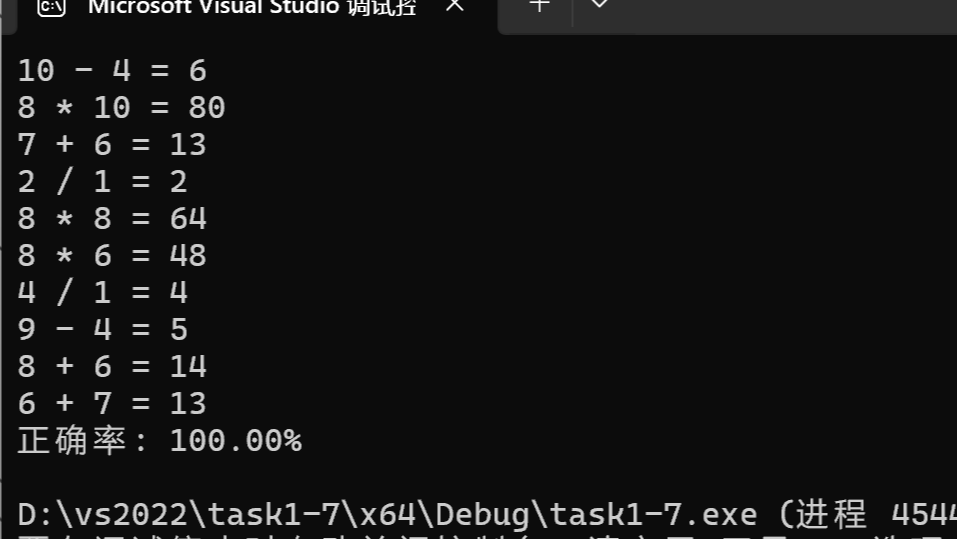Click the 100.00% accuracy value

tap(236, 441)
